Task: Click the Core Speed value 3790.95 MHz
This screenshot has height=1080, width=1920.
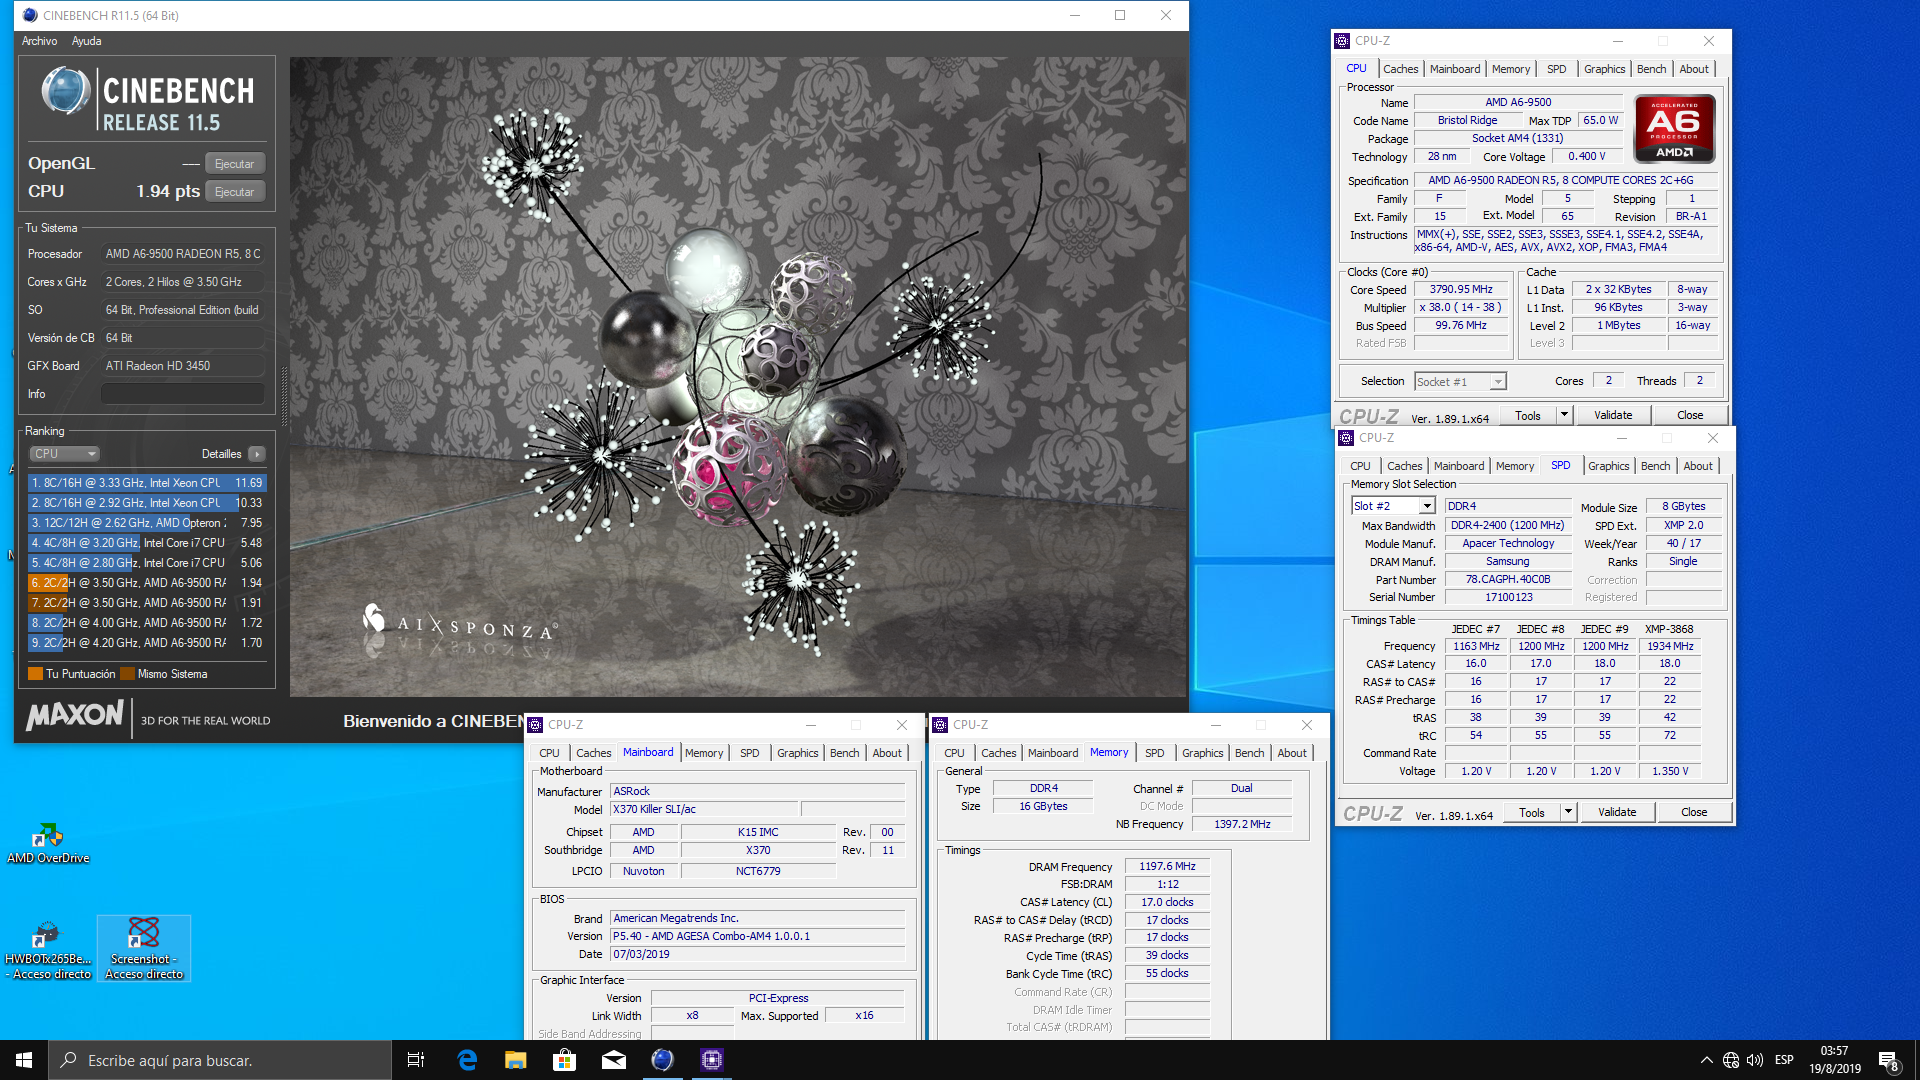Action: (x=1461, y=290)
